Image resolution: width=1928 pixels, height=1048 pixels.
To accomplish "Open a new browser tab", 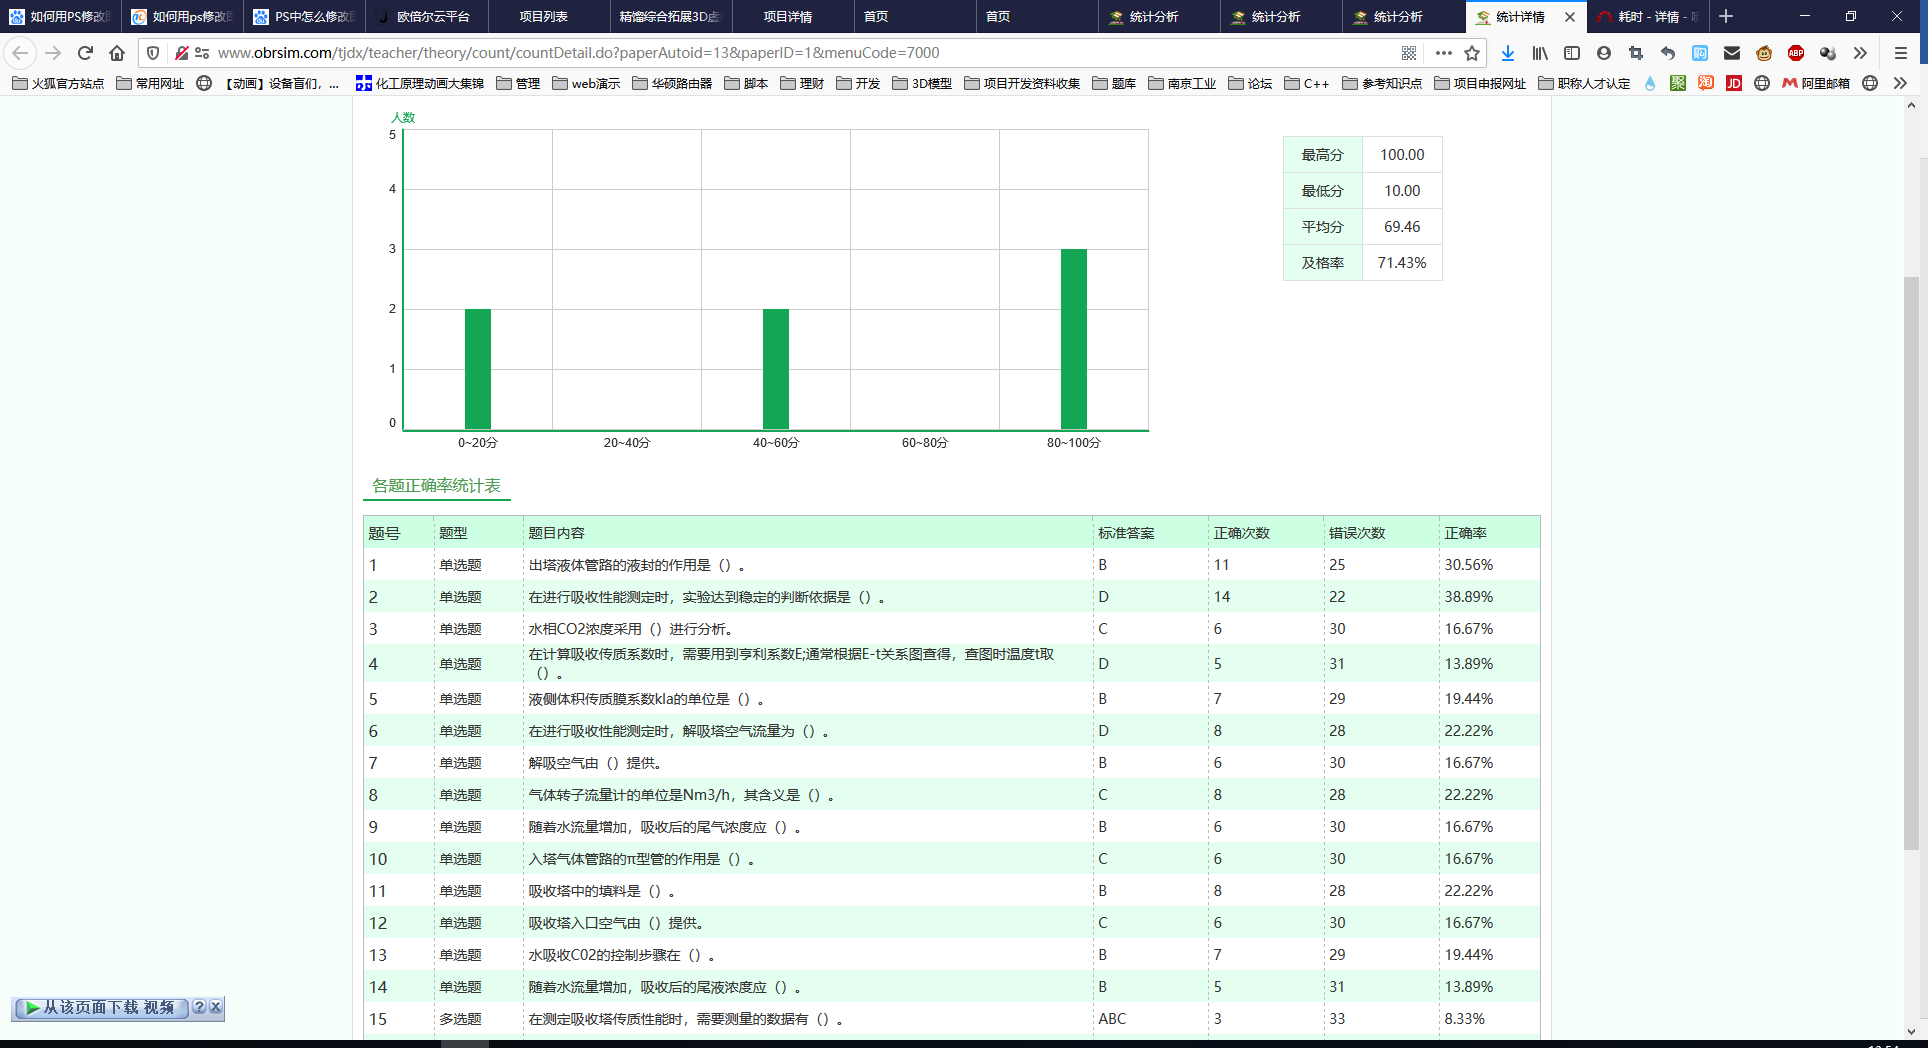I will pos(1726,17).
